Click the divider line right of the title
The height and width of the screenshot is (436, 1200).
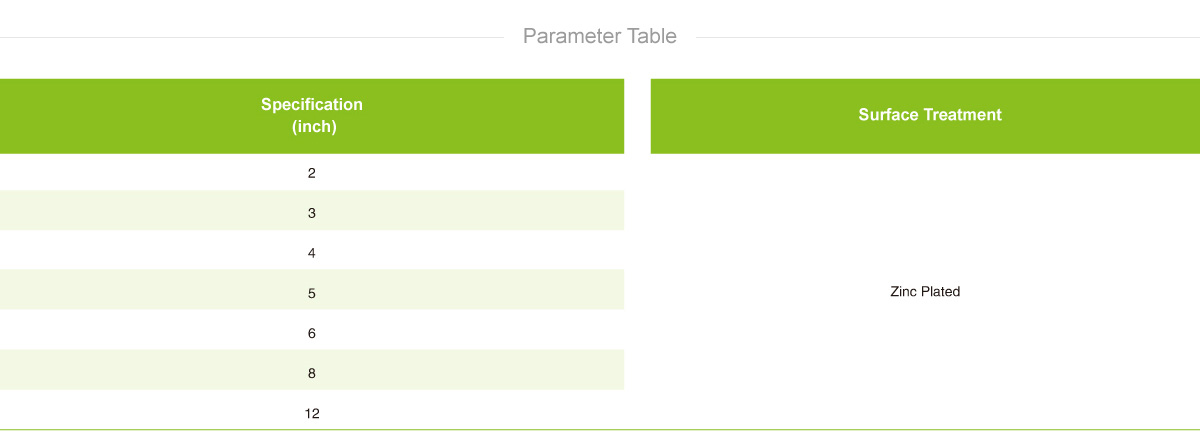coord(948,38)
